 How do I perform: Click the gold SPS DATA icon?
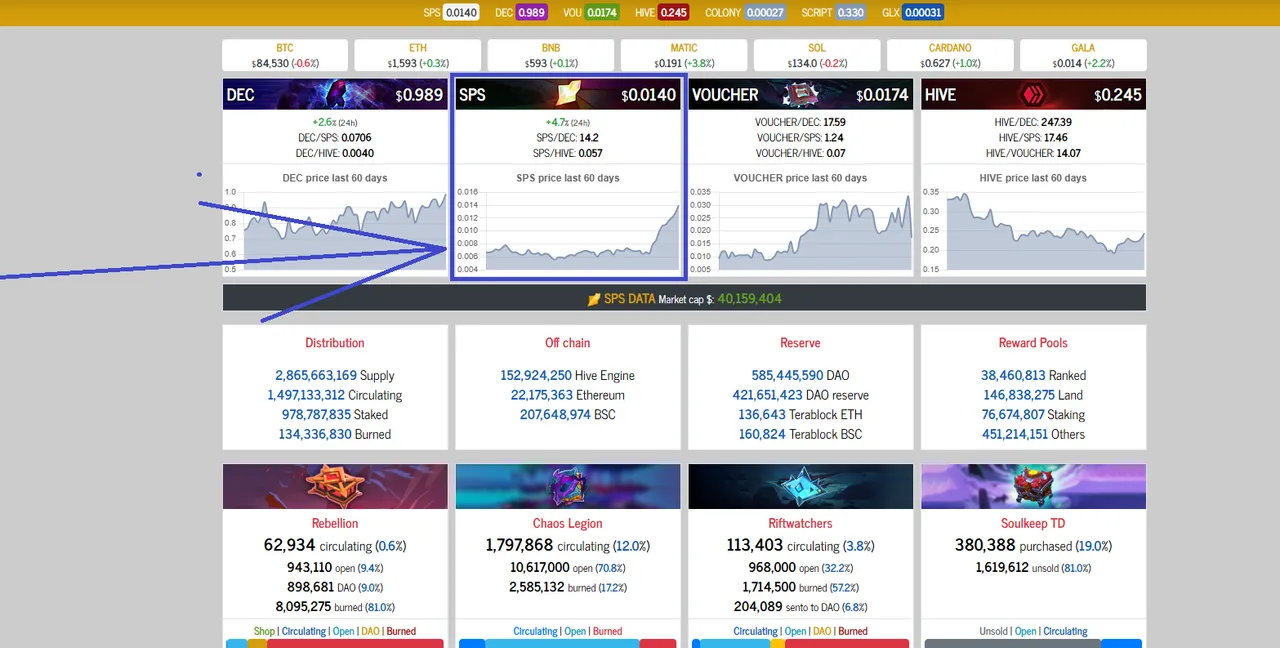click(x=594, y=299)
